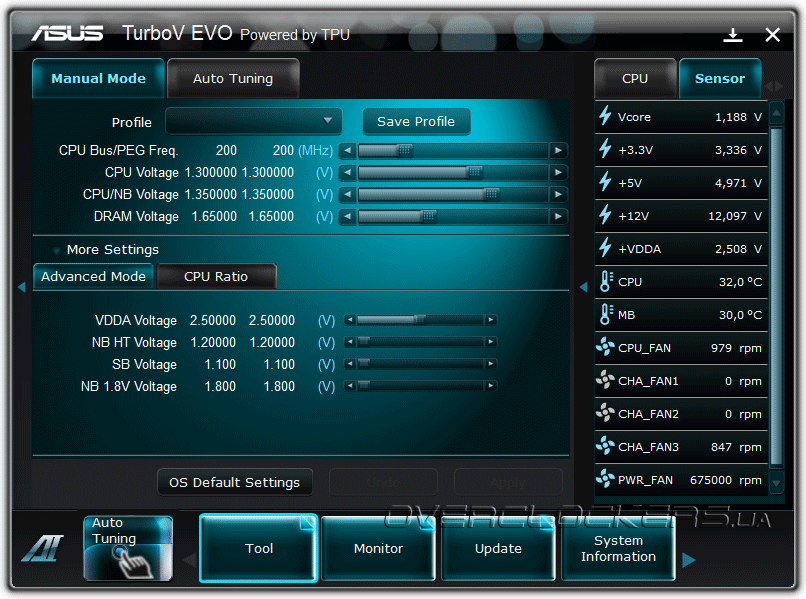Viewport: 806px width, 599px height.
Task: Decrease VDDA Voltage with left arrow
Action: 350,320
